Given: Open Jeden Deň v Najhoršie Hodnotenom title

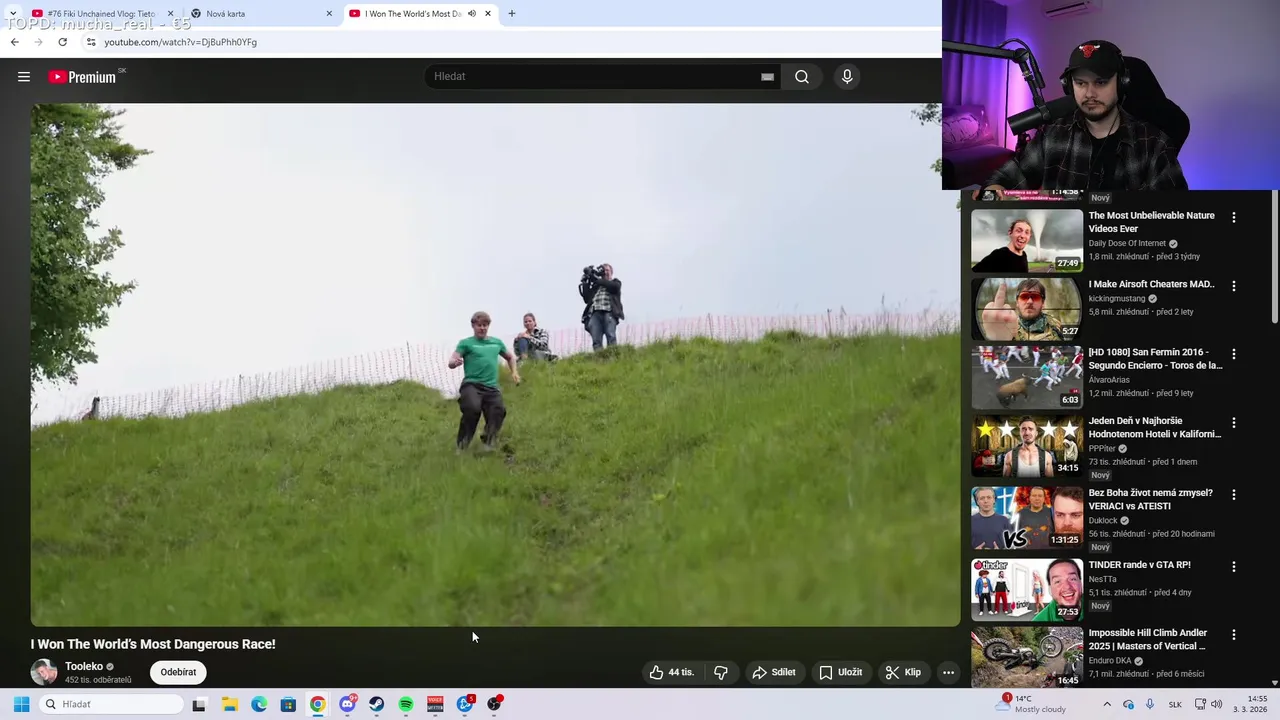Looking at the screenshot, I should click(1155, 428).
